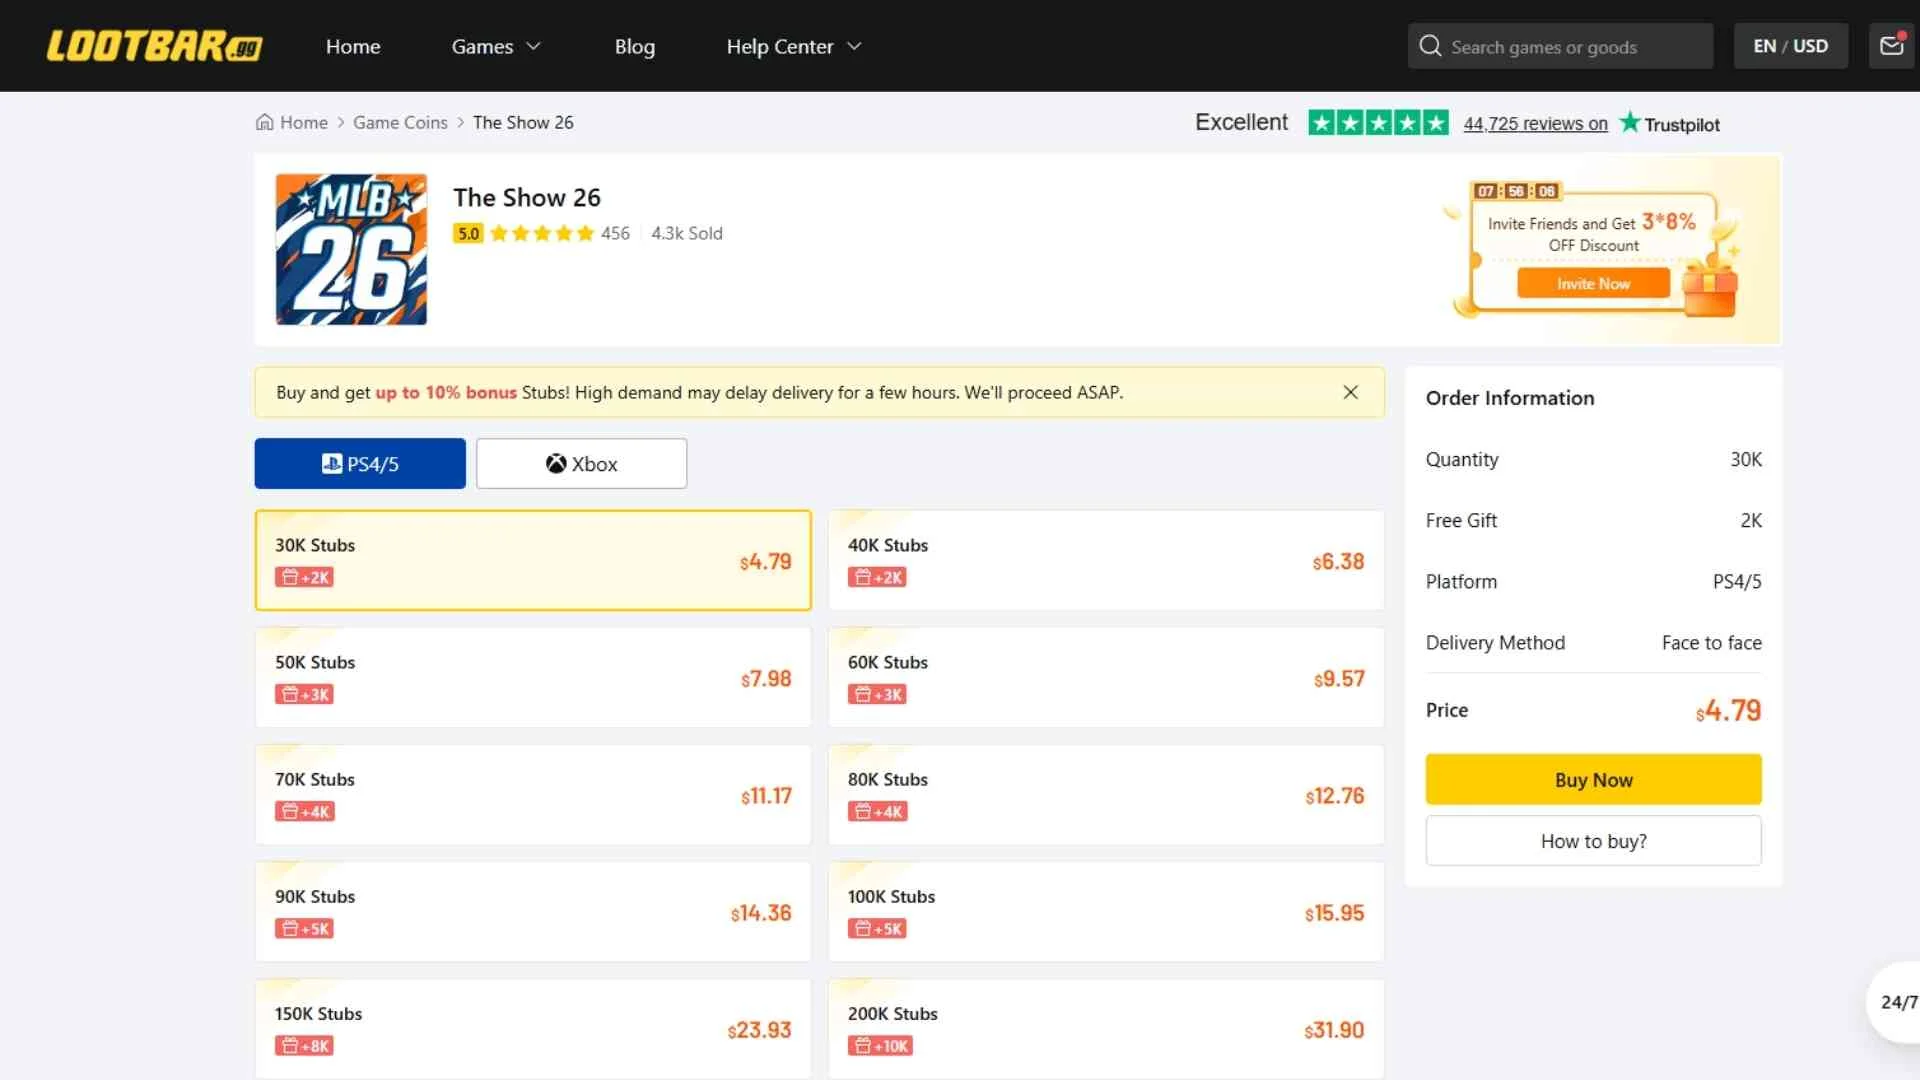Click the $31.90 price of 200K Stubs
Viewport: 1920px width, 1080px height.
(1334, 1030)
